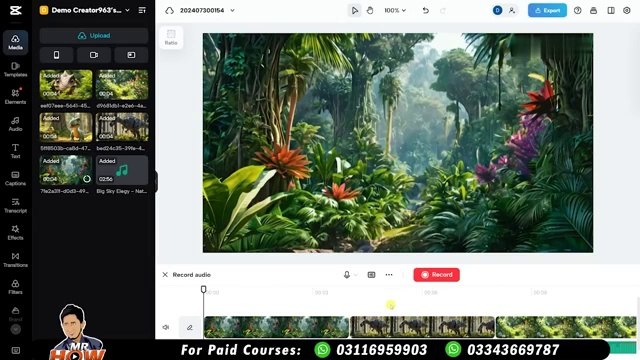Click the Export button
The image size is (640, 360).
pyautogui.click(x=547, y=11)
